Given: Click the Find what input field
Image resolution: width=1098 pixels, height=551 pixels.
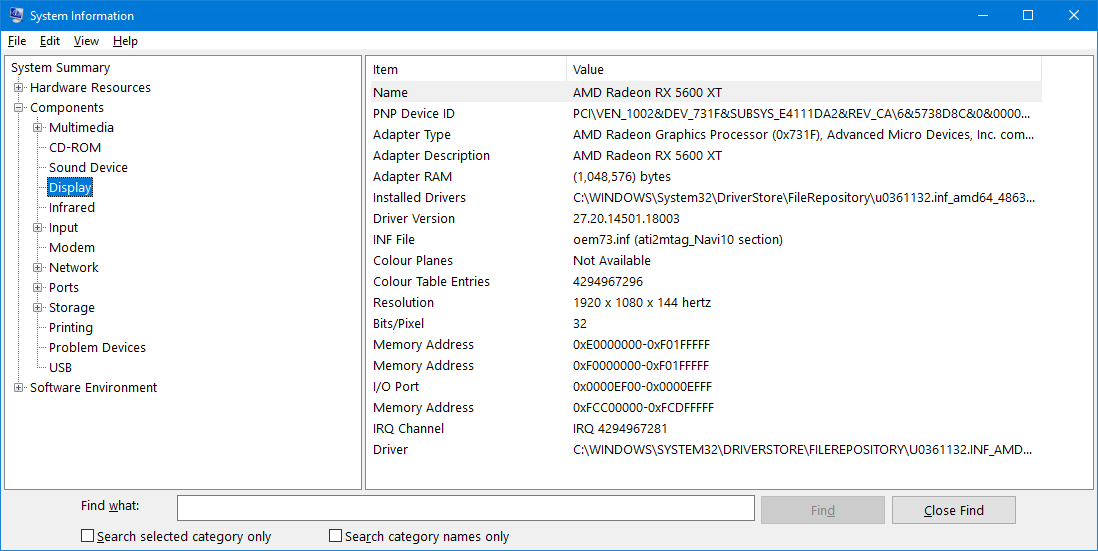Looking at the screenshot, I should pos(466,508).
